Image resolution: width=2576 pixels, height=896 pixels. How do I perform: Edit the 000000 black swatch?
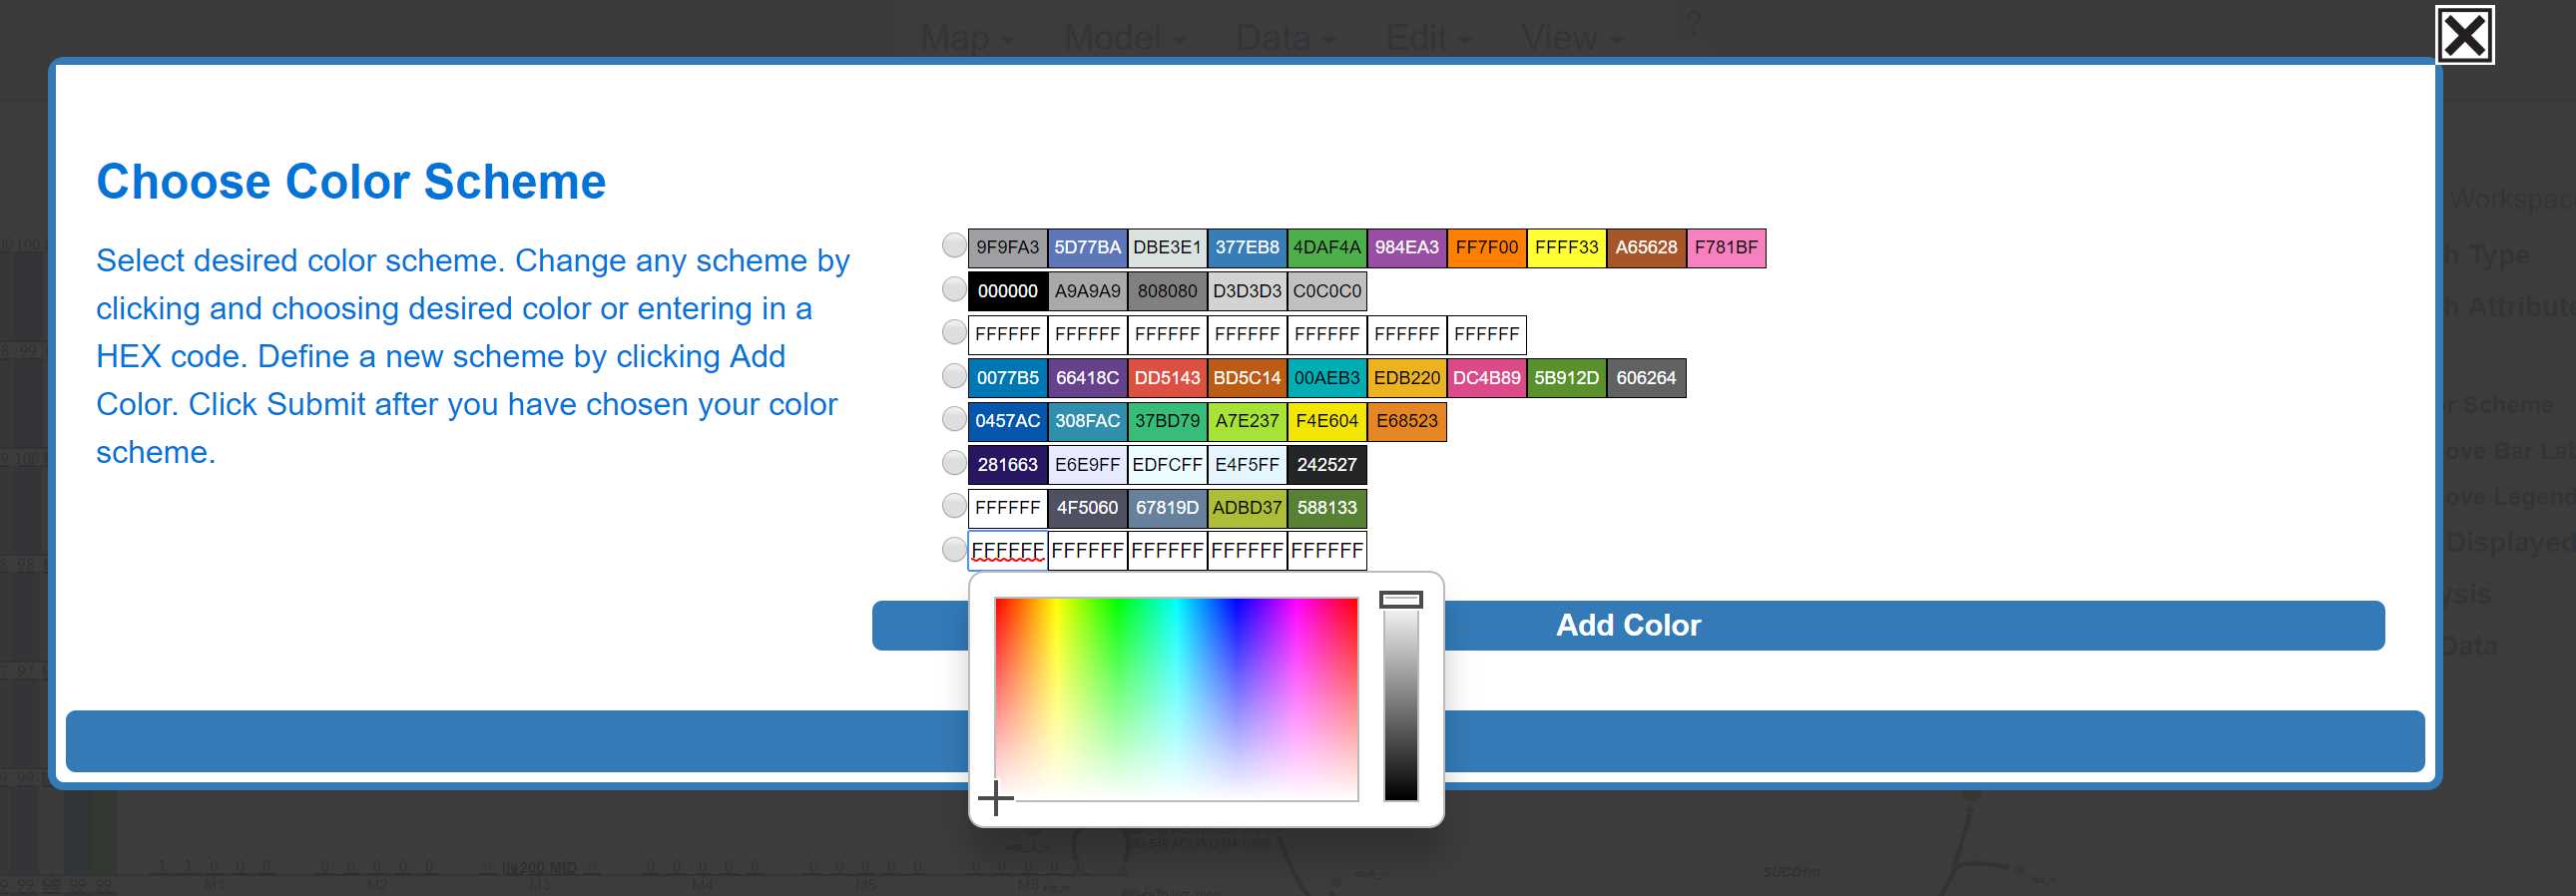click(x=1008, y=291)
